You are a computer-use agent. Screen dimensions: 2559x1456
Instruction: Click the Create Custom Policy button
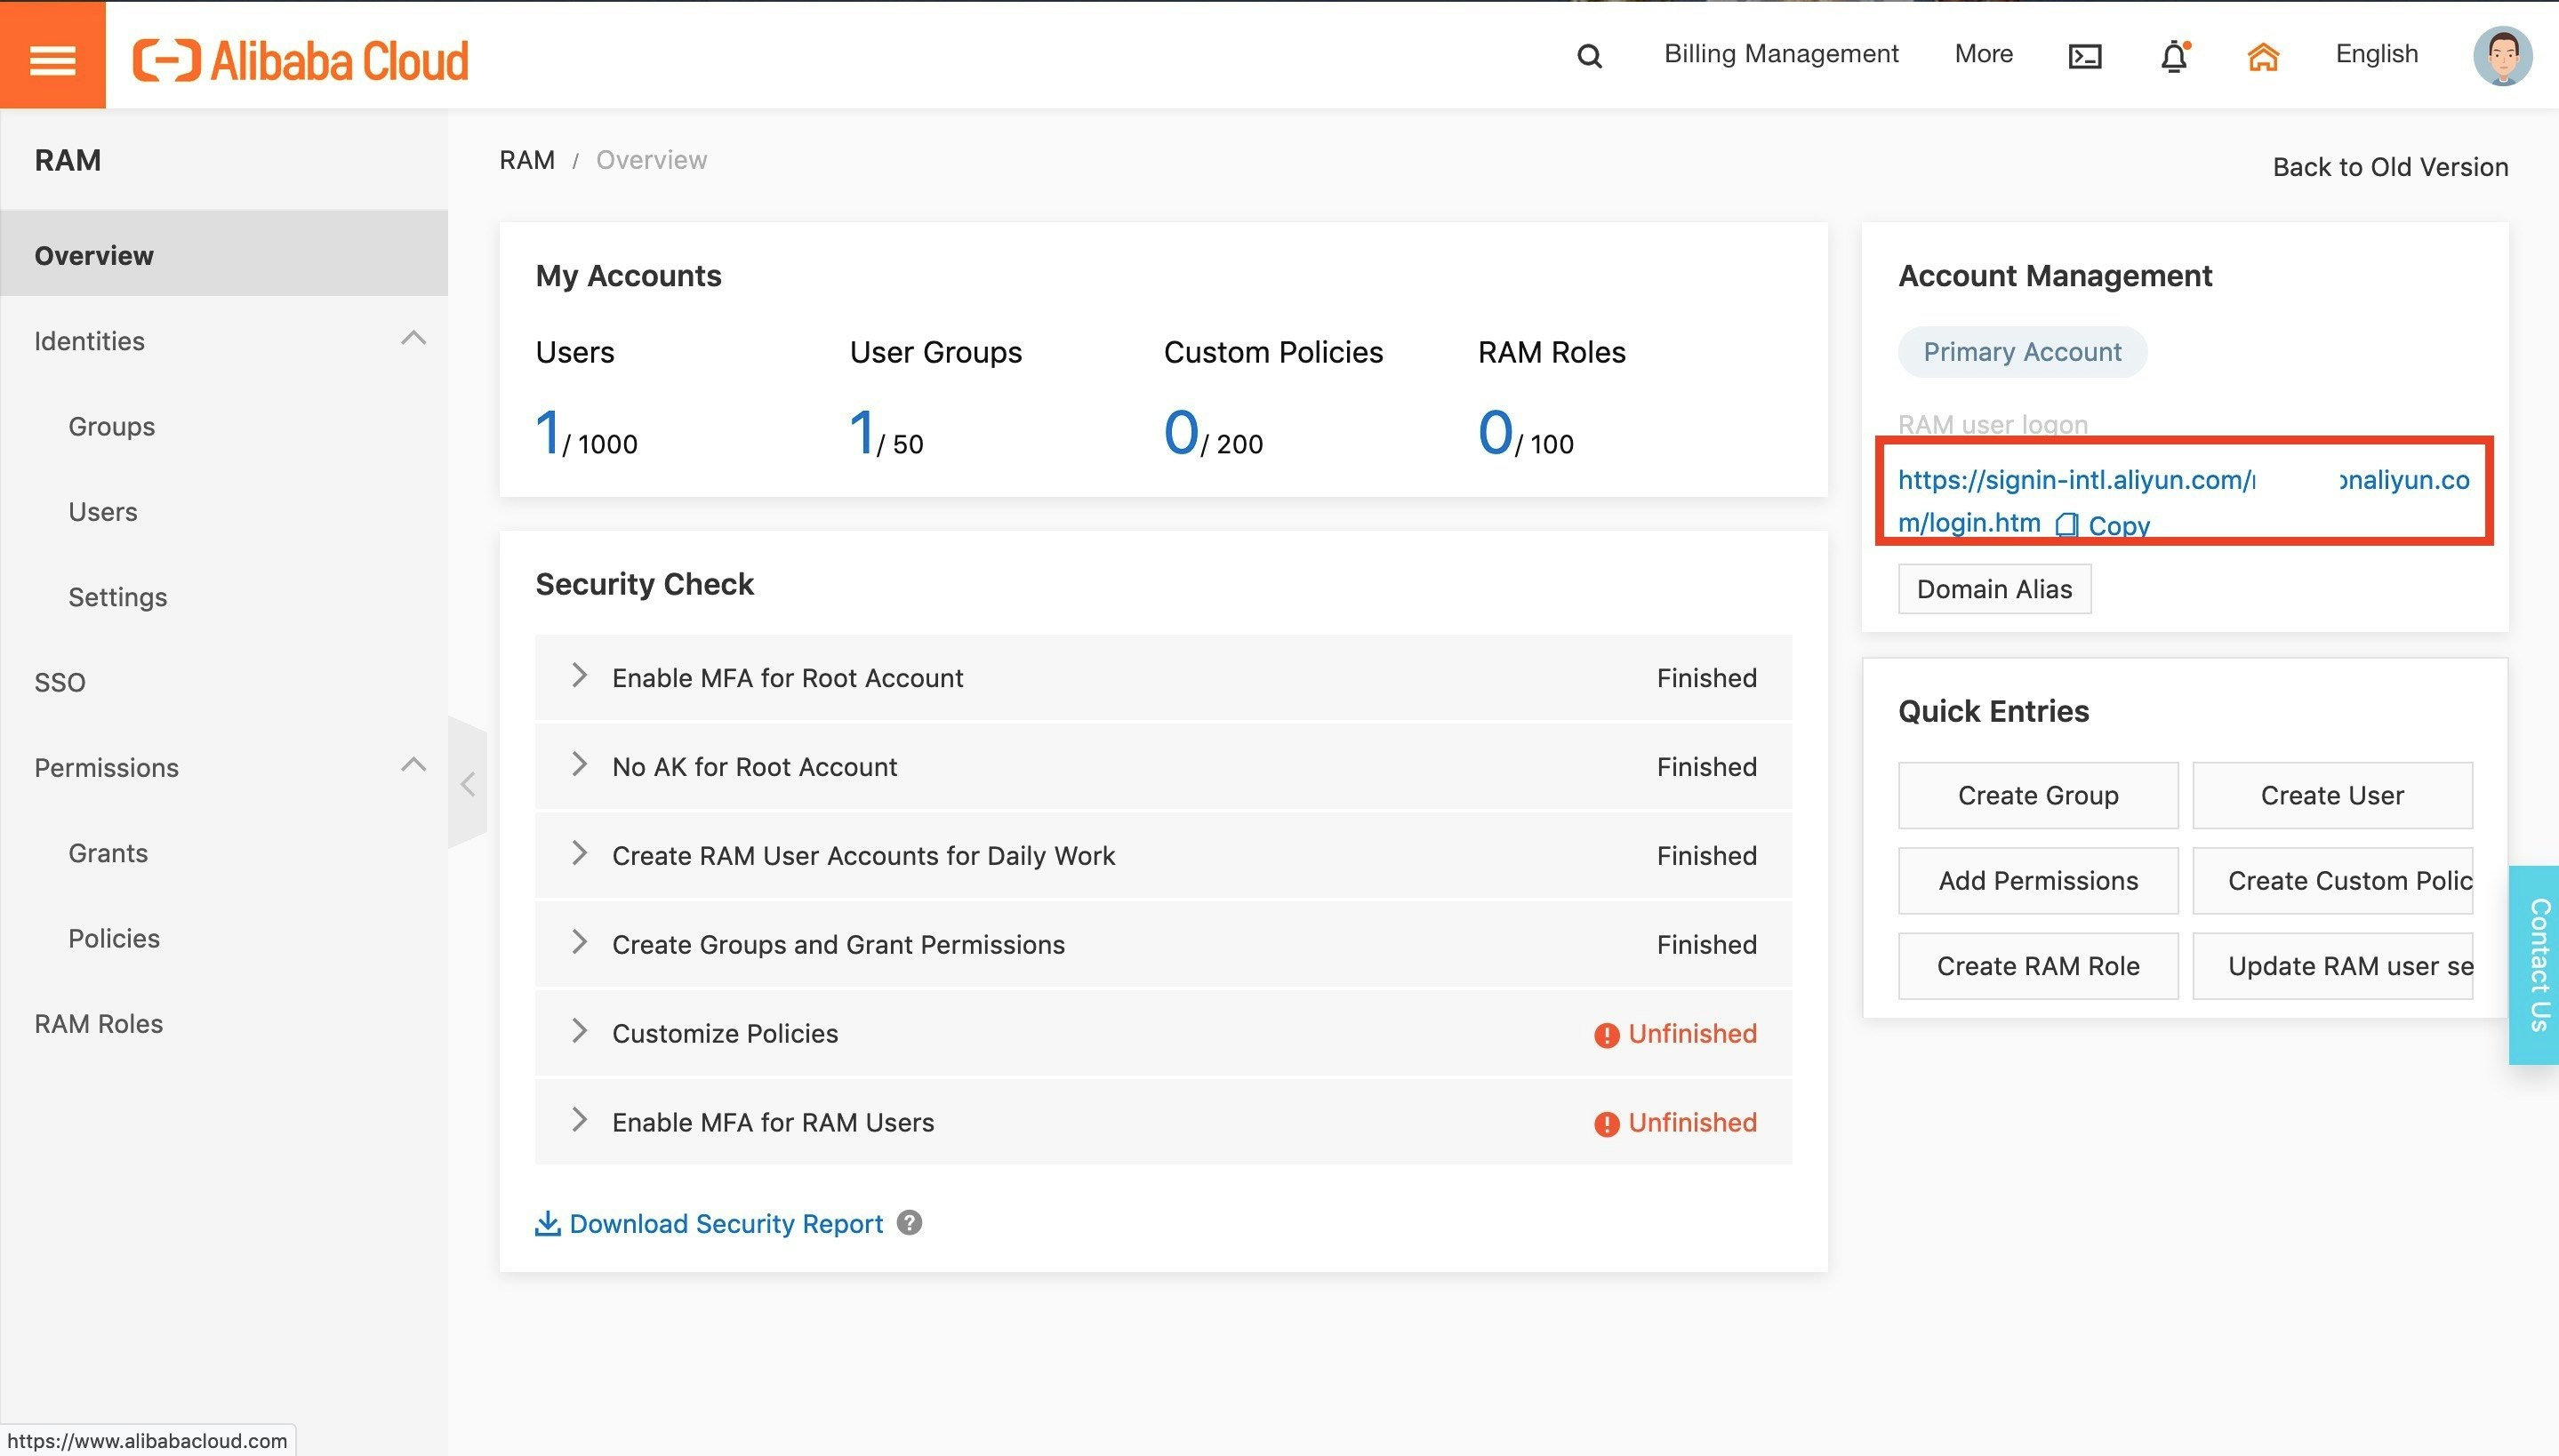point(2332,880)
